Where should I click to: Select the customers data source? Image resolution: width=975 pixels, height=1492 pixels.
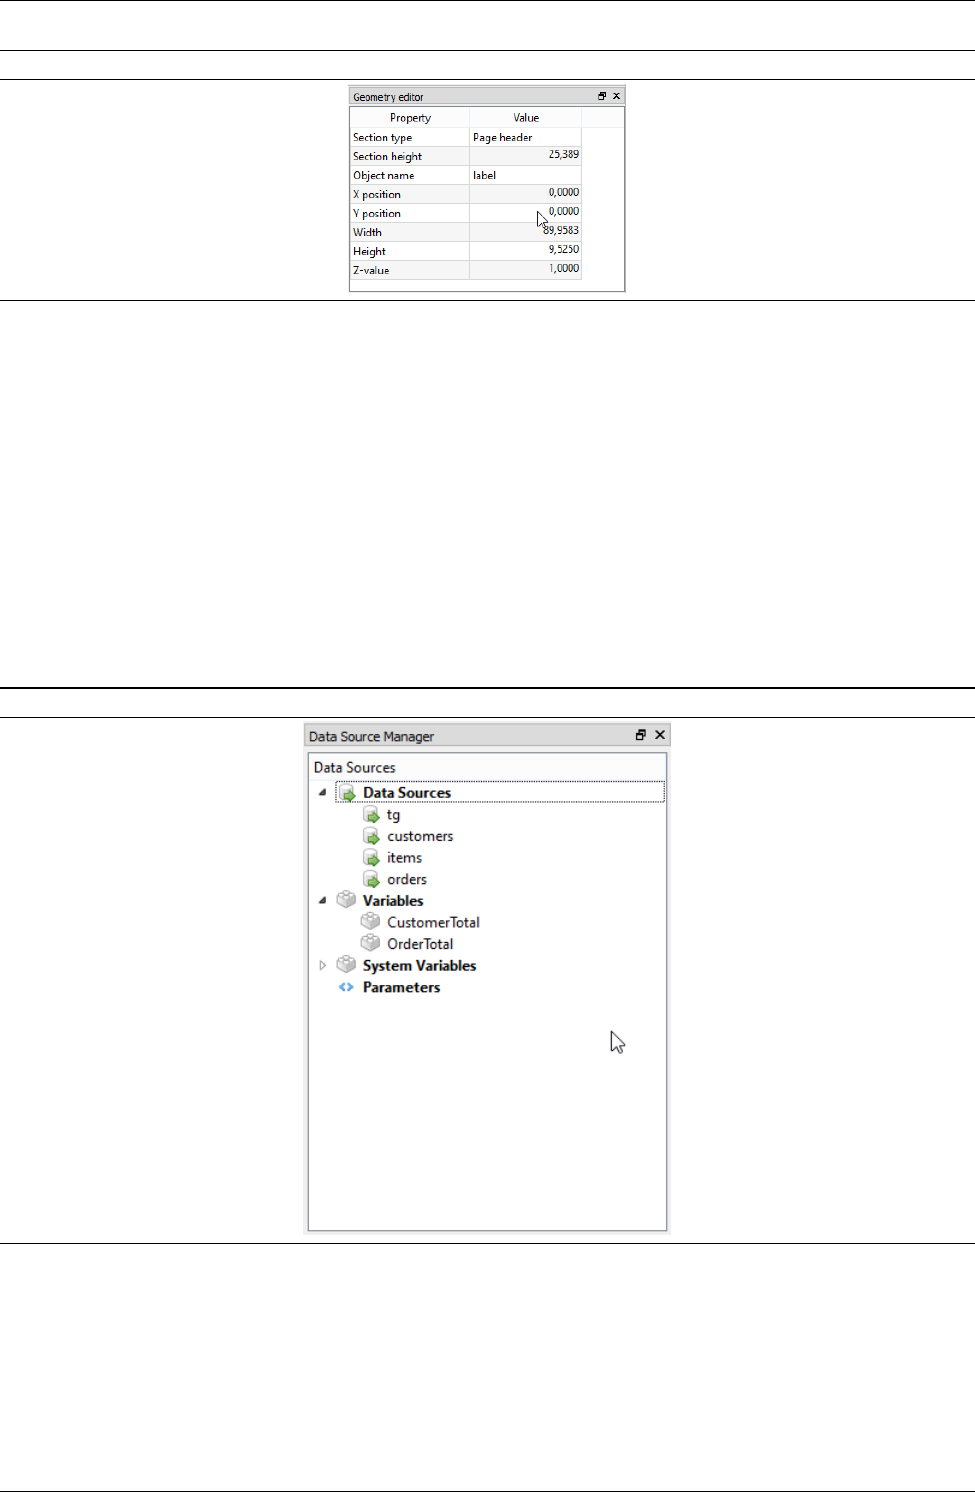(420, 836)
